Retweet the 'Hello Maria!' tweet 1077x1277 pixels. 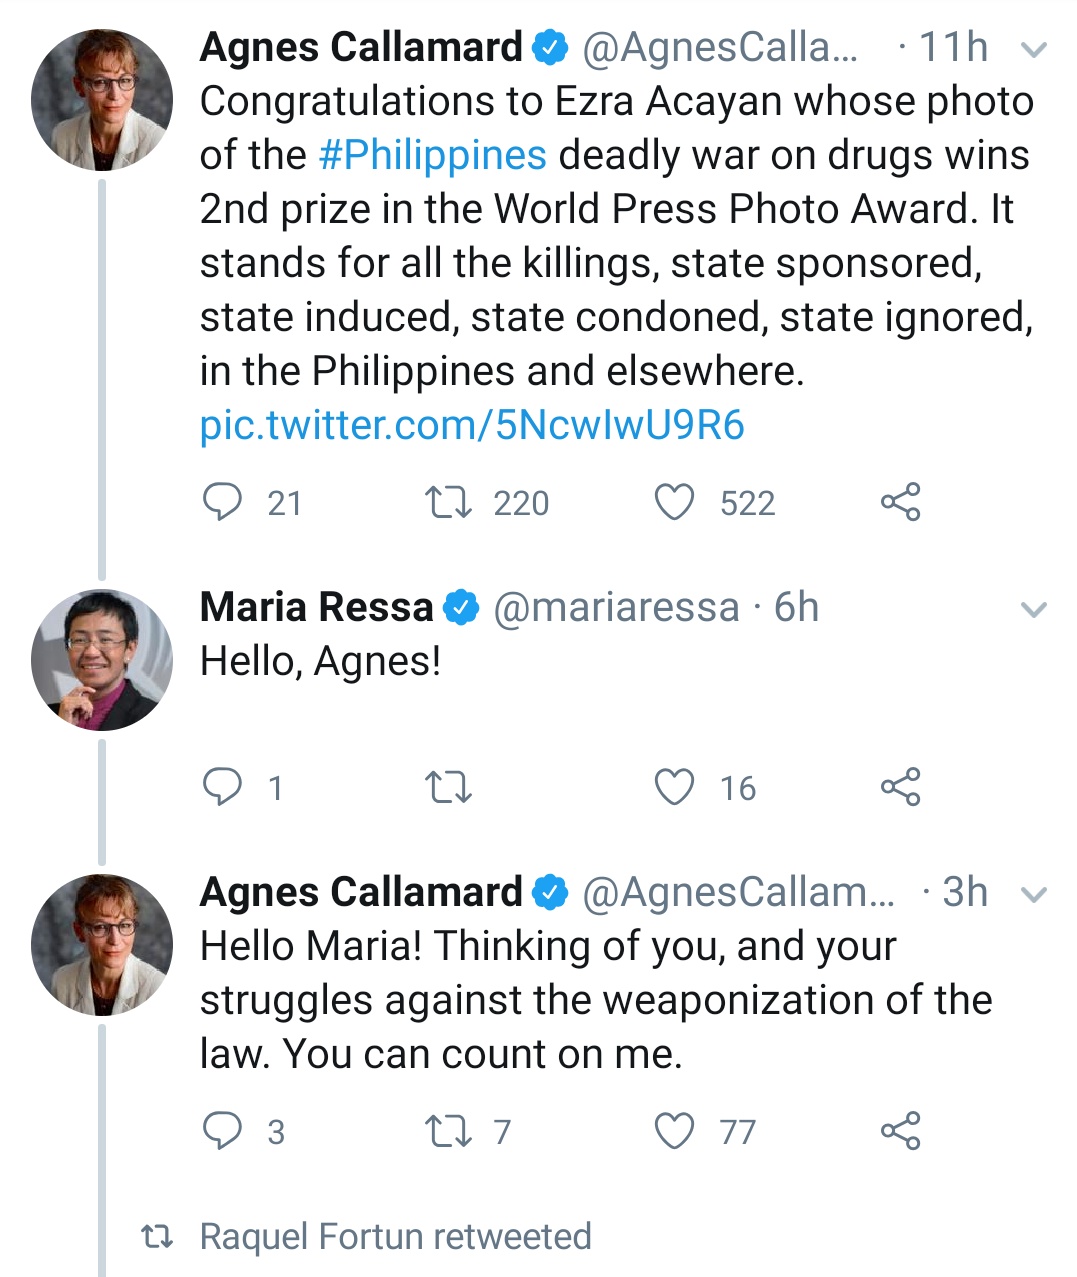[x=448, y=1131]
